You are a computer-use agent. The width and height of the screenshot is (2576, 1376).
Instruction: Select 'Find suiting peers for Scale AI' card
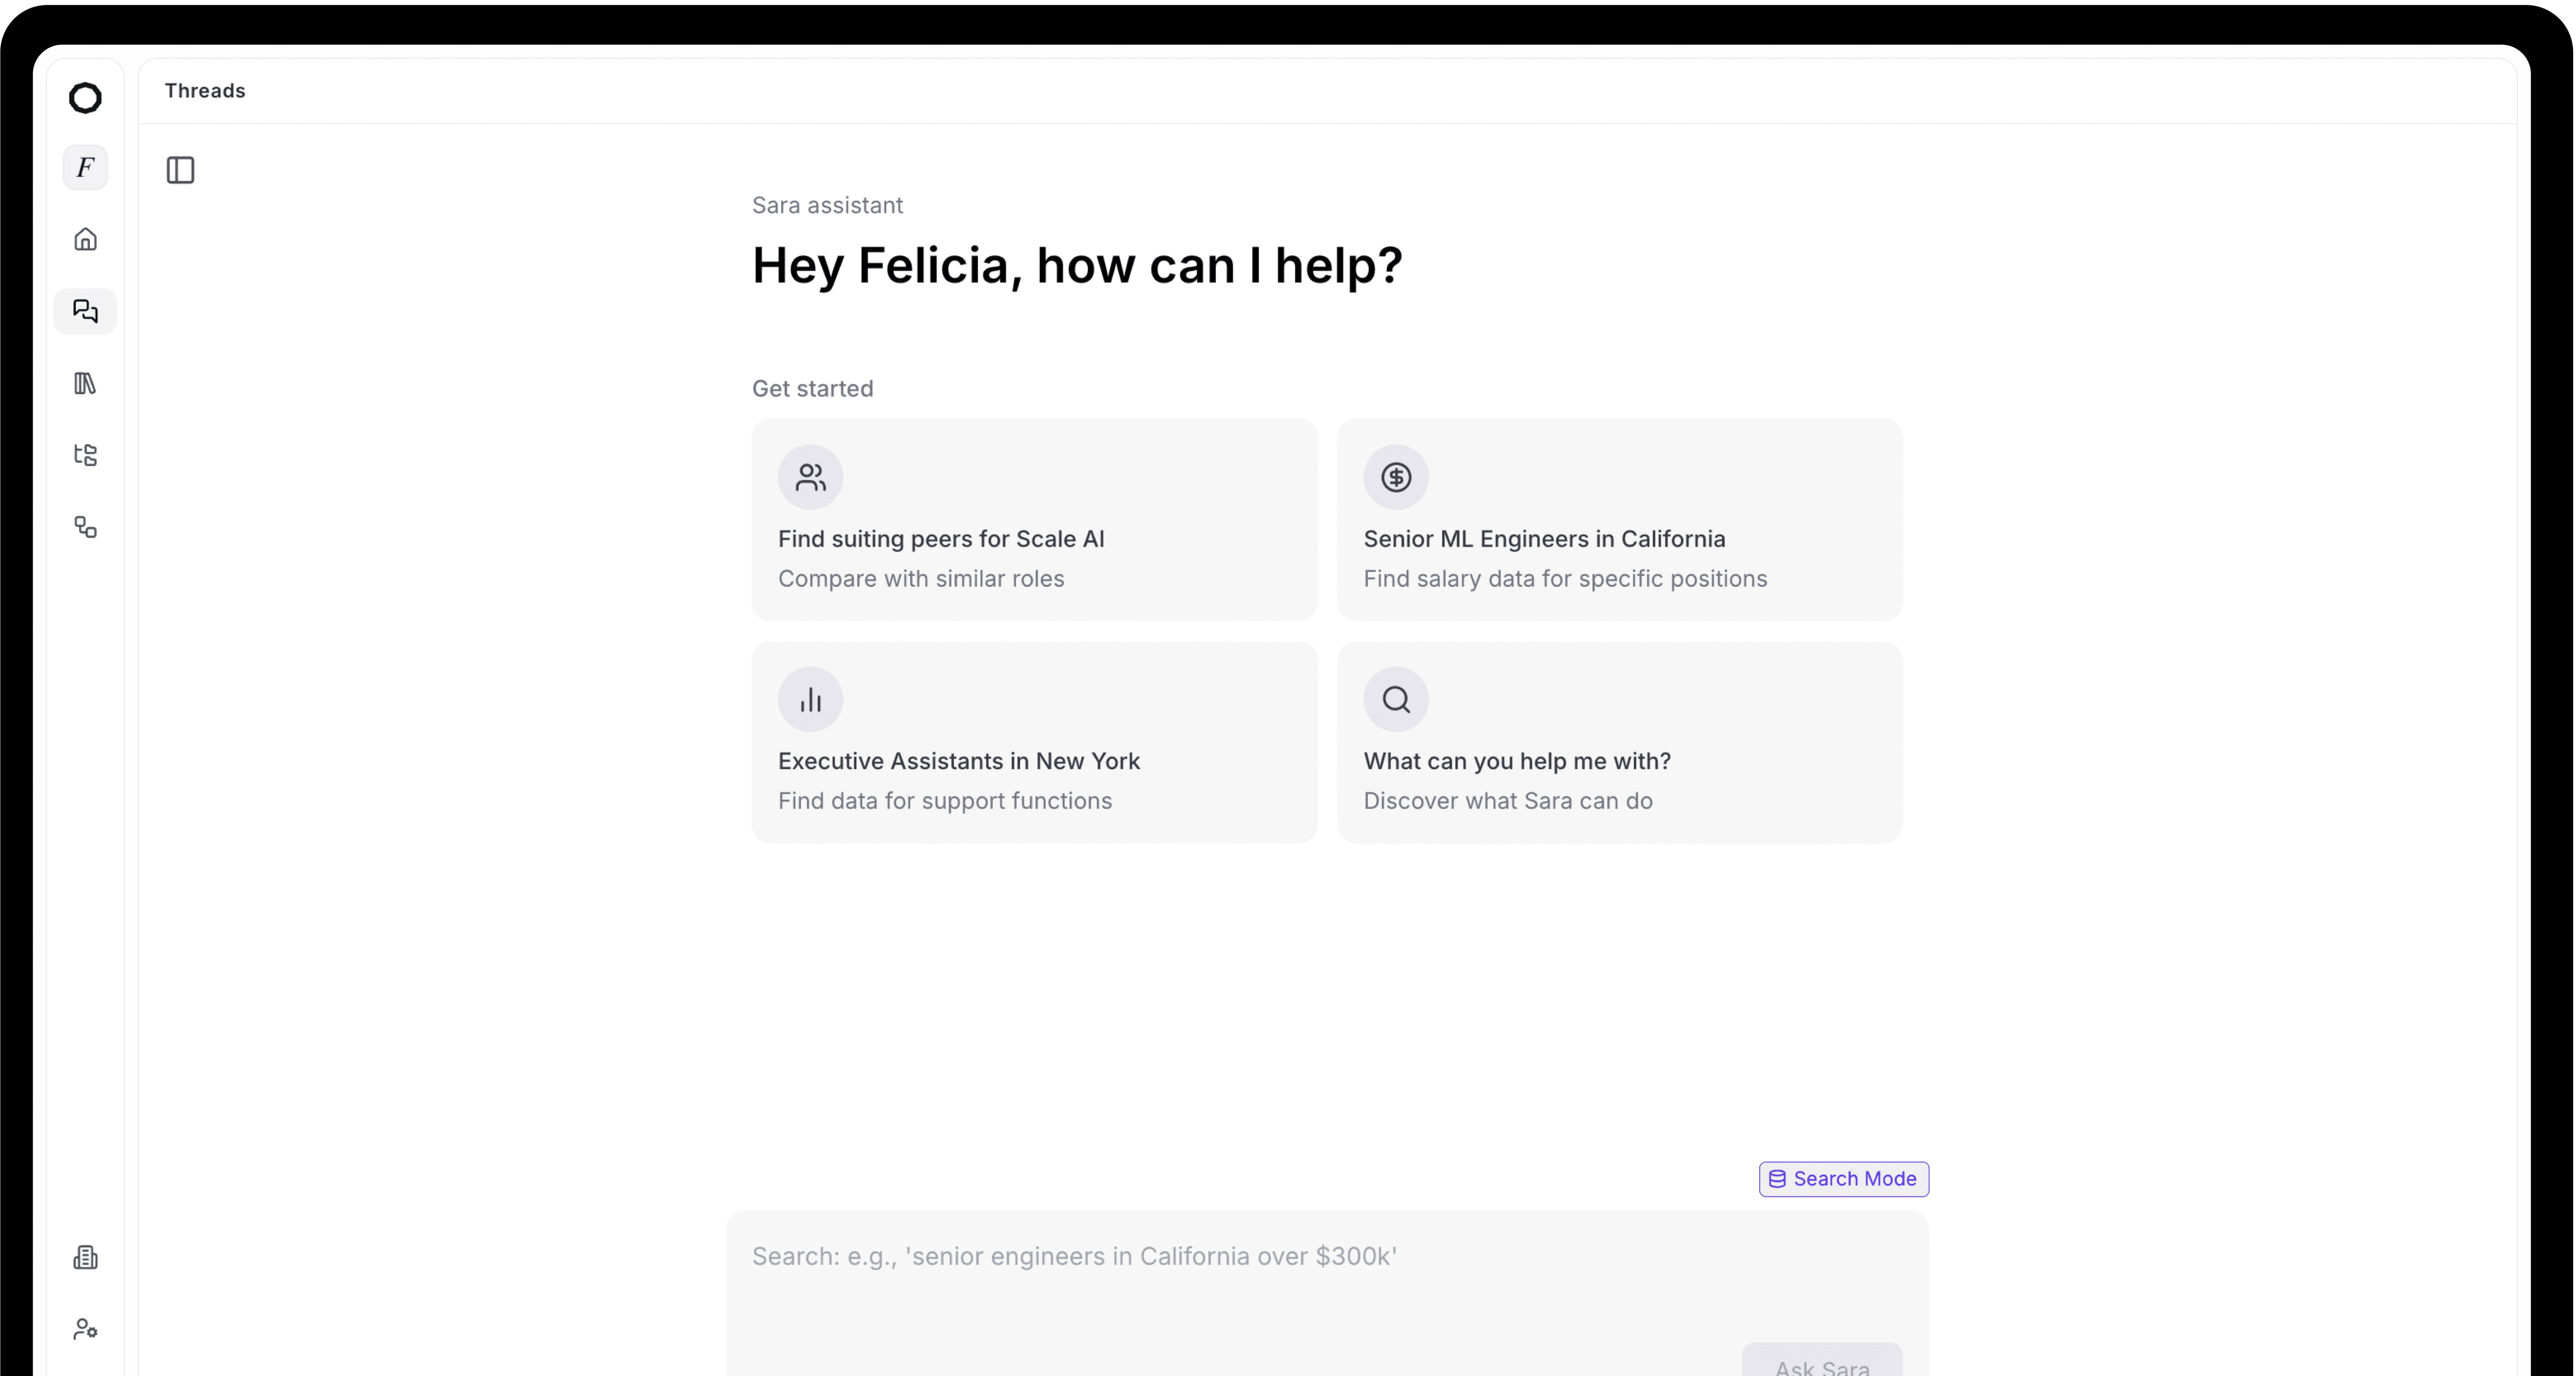click(1034, 520)
